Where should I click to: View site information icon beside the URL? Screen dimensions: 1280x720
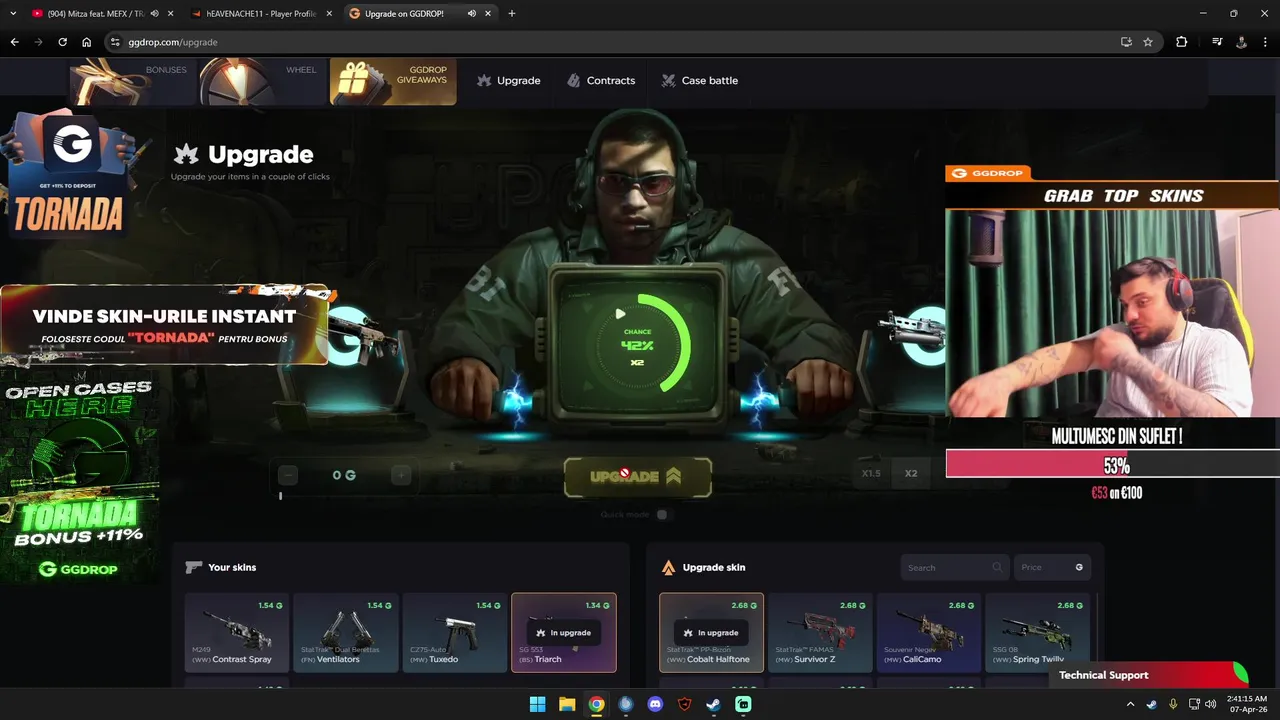tap(115, 42)
